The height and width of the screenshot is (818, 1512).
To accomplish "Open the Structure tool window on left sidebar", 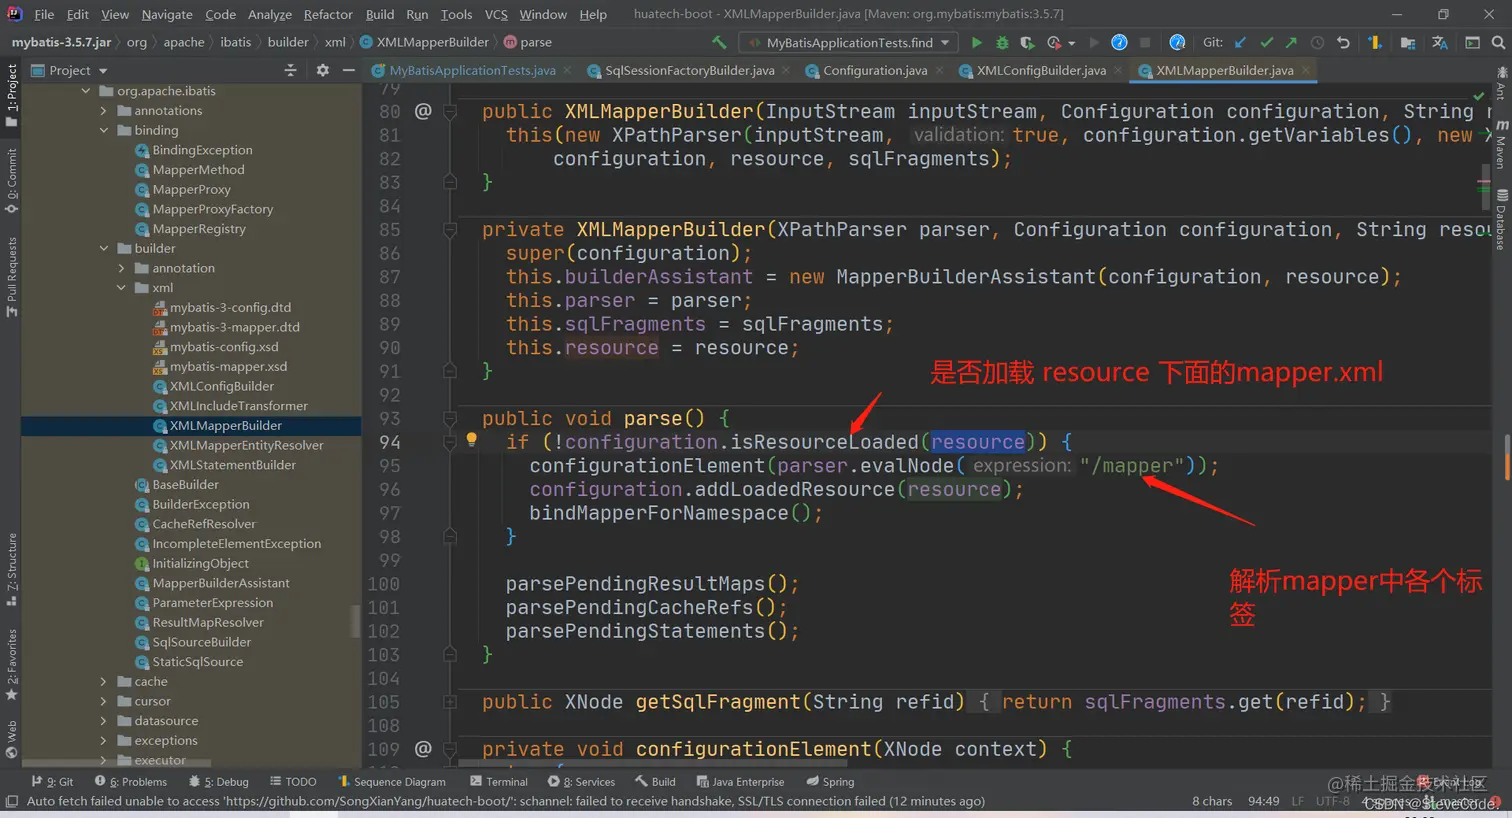I will (11, 569).
